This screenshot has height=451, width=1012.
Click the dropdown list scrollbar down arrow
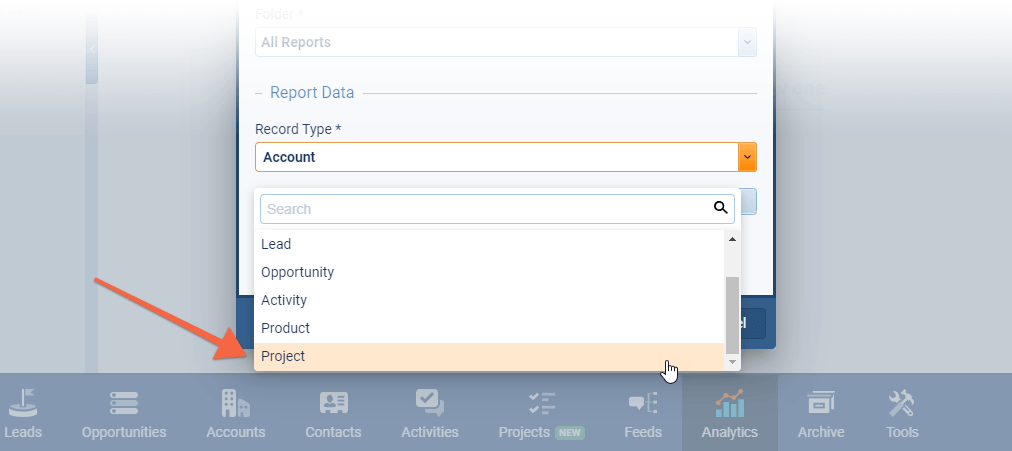(x=732, y=361)
